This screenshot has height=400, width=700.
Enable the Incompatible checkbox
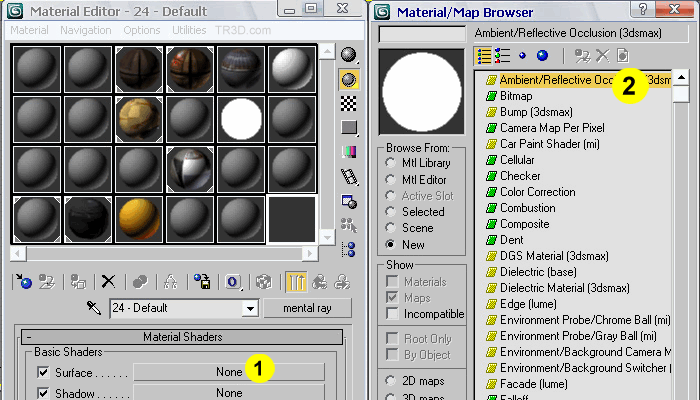click(390, 314)
